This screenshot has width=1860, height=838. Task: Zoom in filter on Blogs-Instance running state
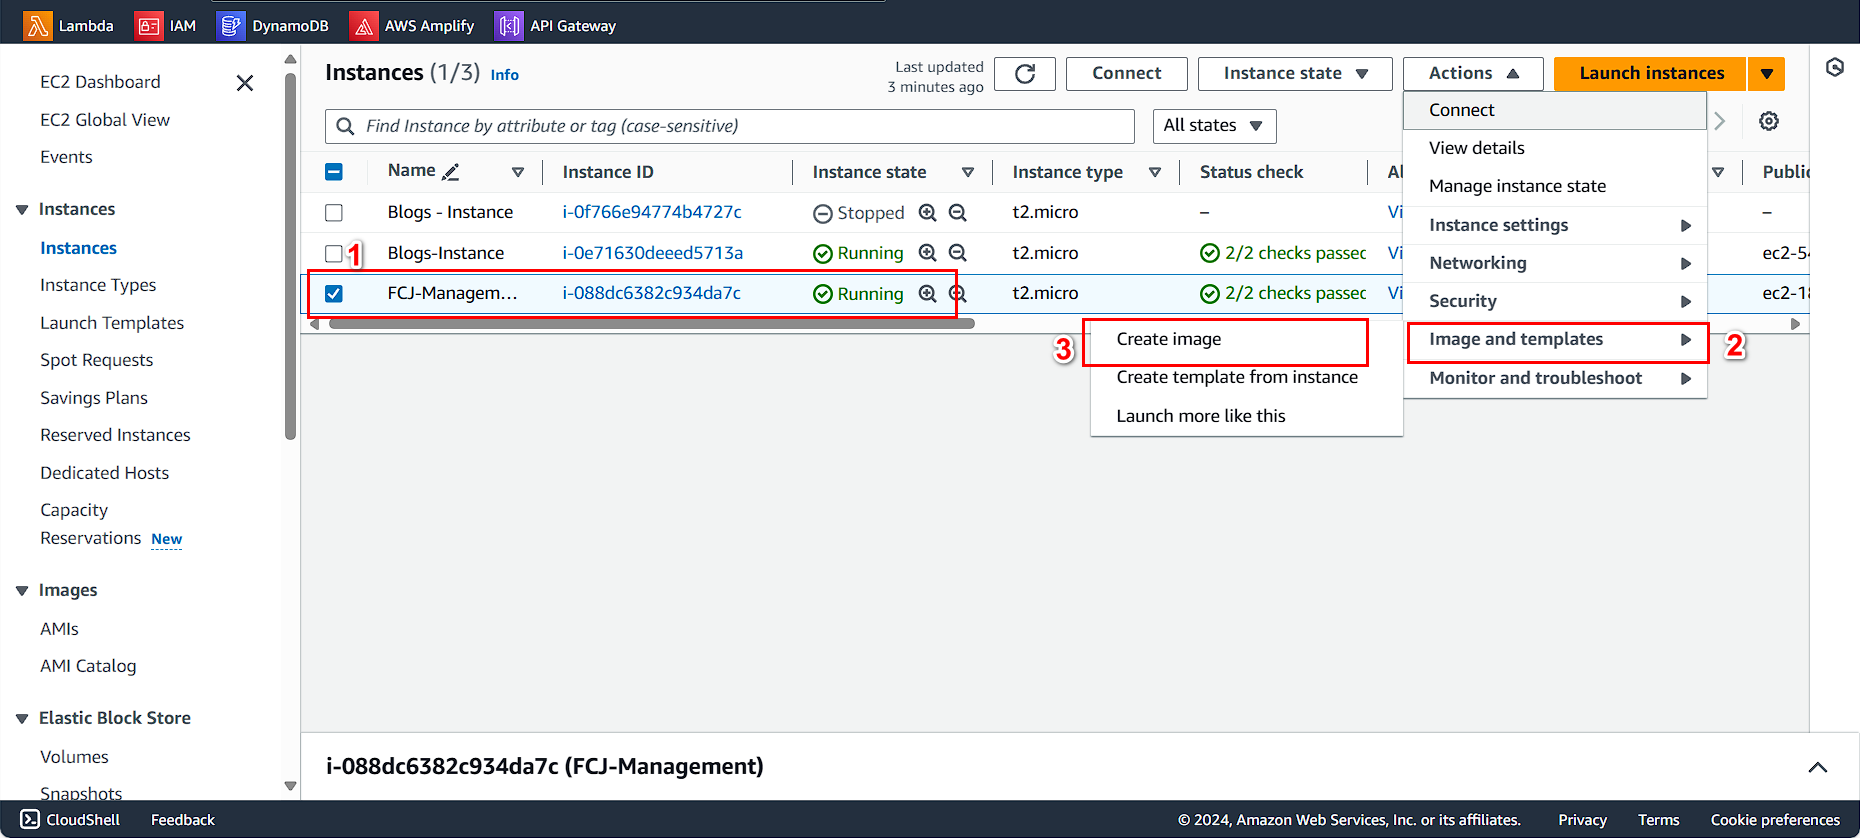(x=928, y=253)
